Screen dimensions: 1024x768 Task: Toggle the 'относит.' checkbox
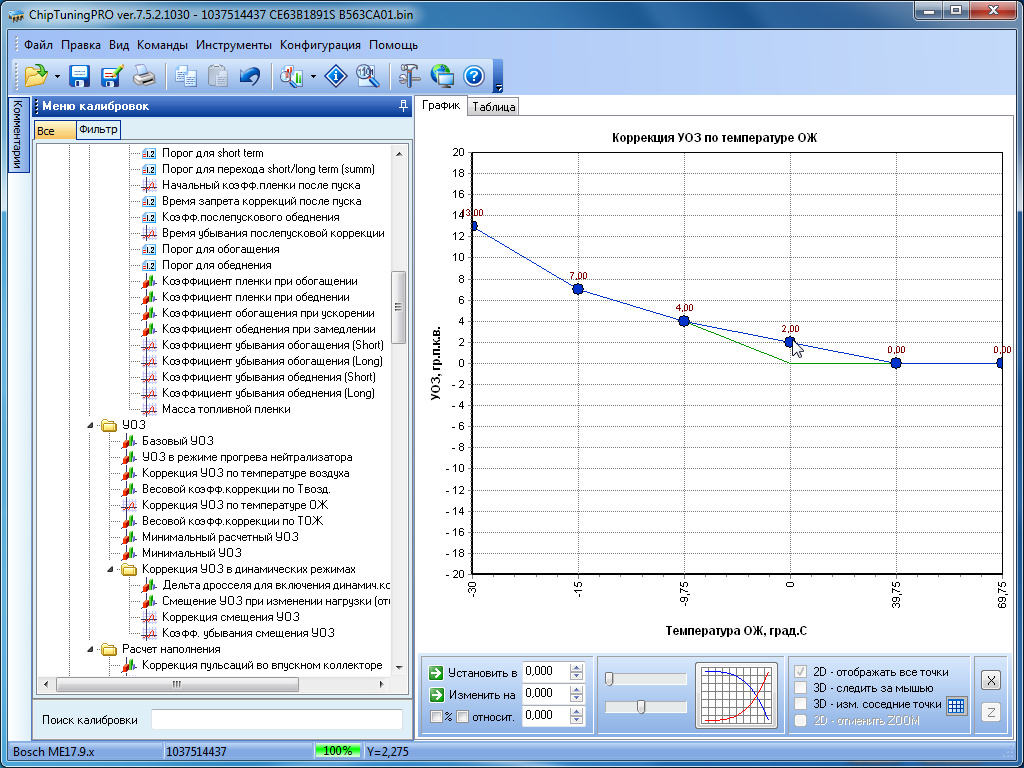click(x=463, y=716)
